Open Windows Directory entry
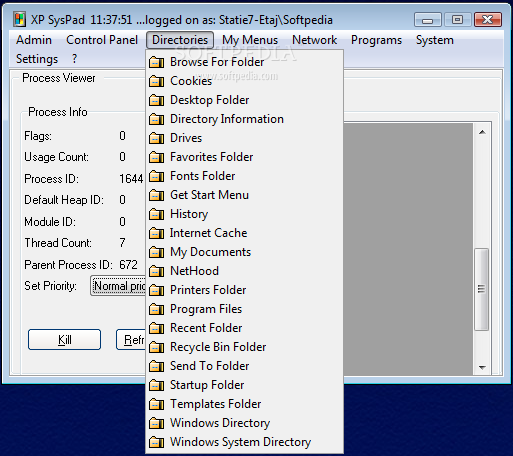 point(245,423)
